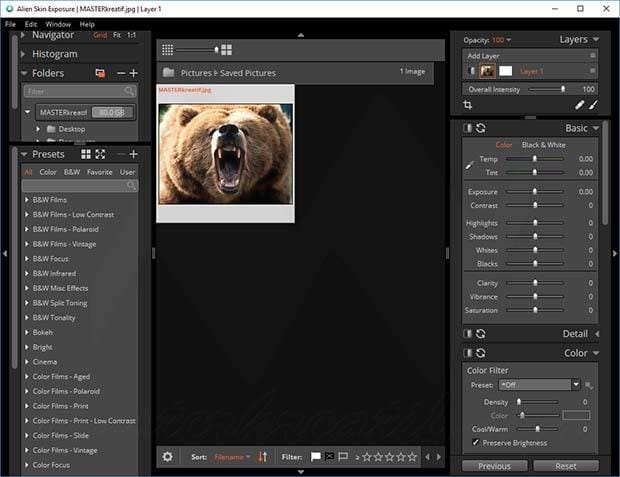The image size is (620, 477).
Task: Expand the Bokeh preset category
Action: [27, 331]
